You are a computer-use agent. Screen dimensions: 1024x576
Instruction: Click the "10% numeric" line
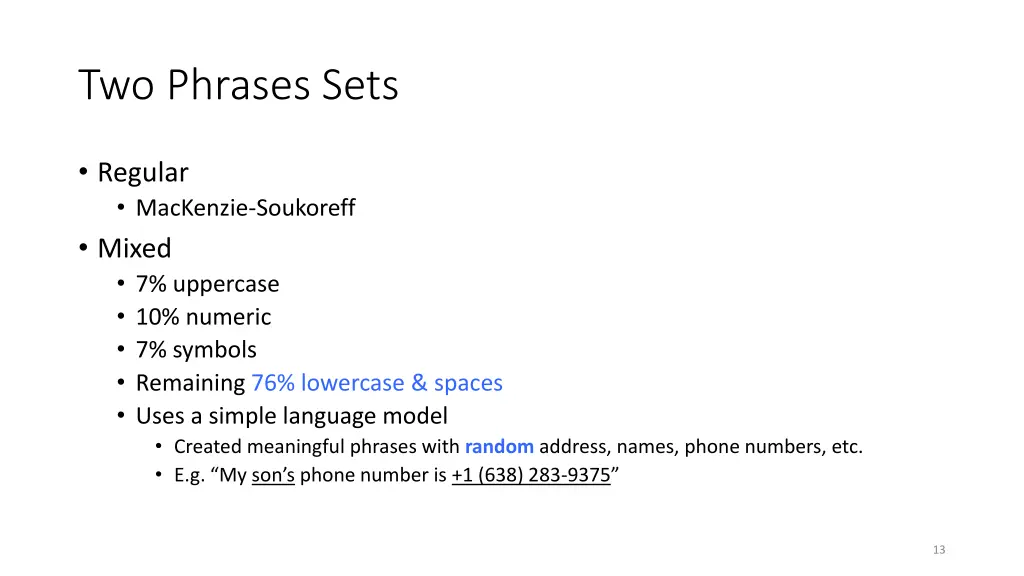[x=203, y=317]
